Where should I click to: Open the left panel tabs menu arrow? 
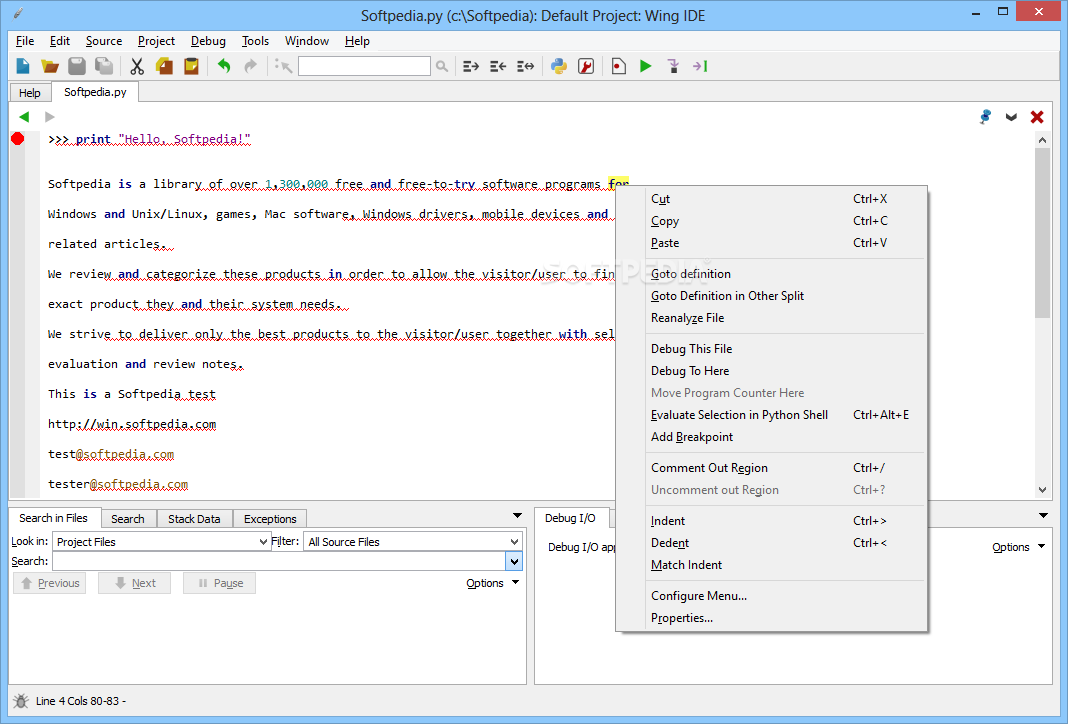[517, 516]
